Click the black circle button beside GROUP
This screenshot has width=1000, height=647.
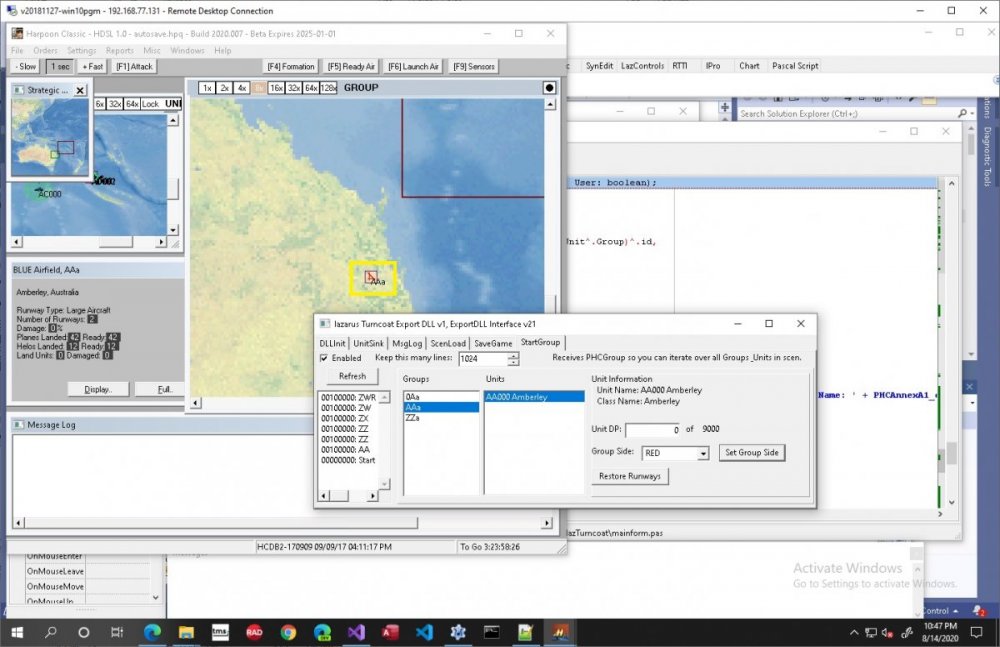[549, 87]
